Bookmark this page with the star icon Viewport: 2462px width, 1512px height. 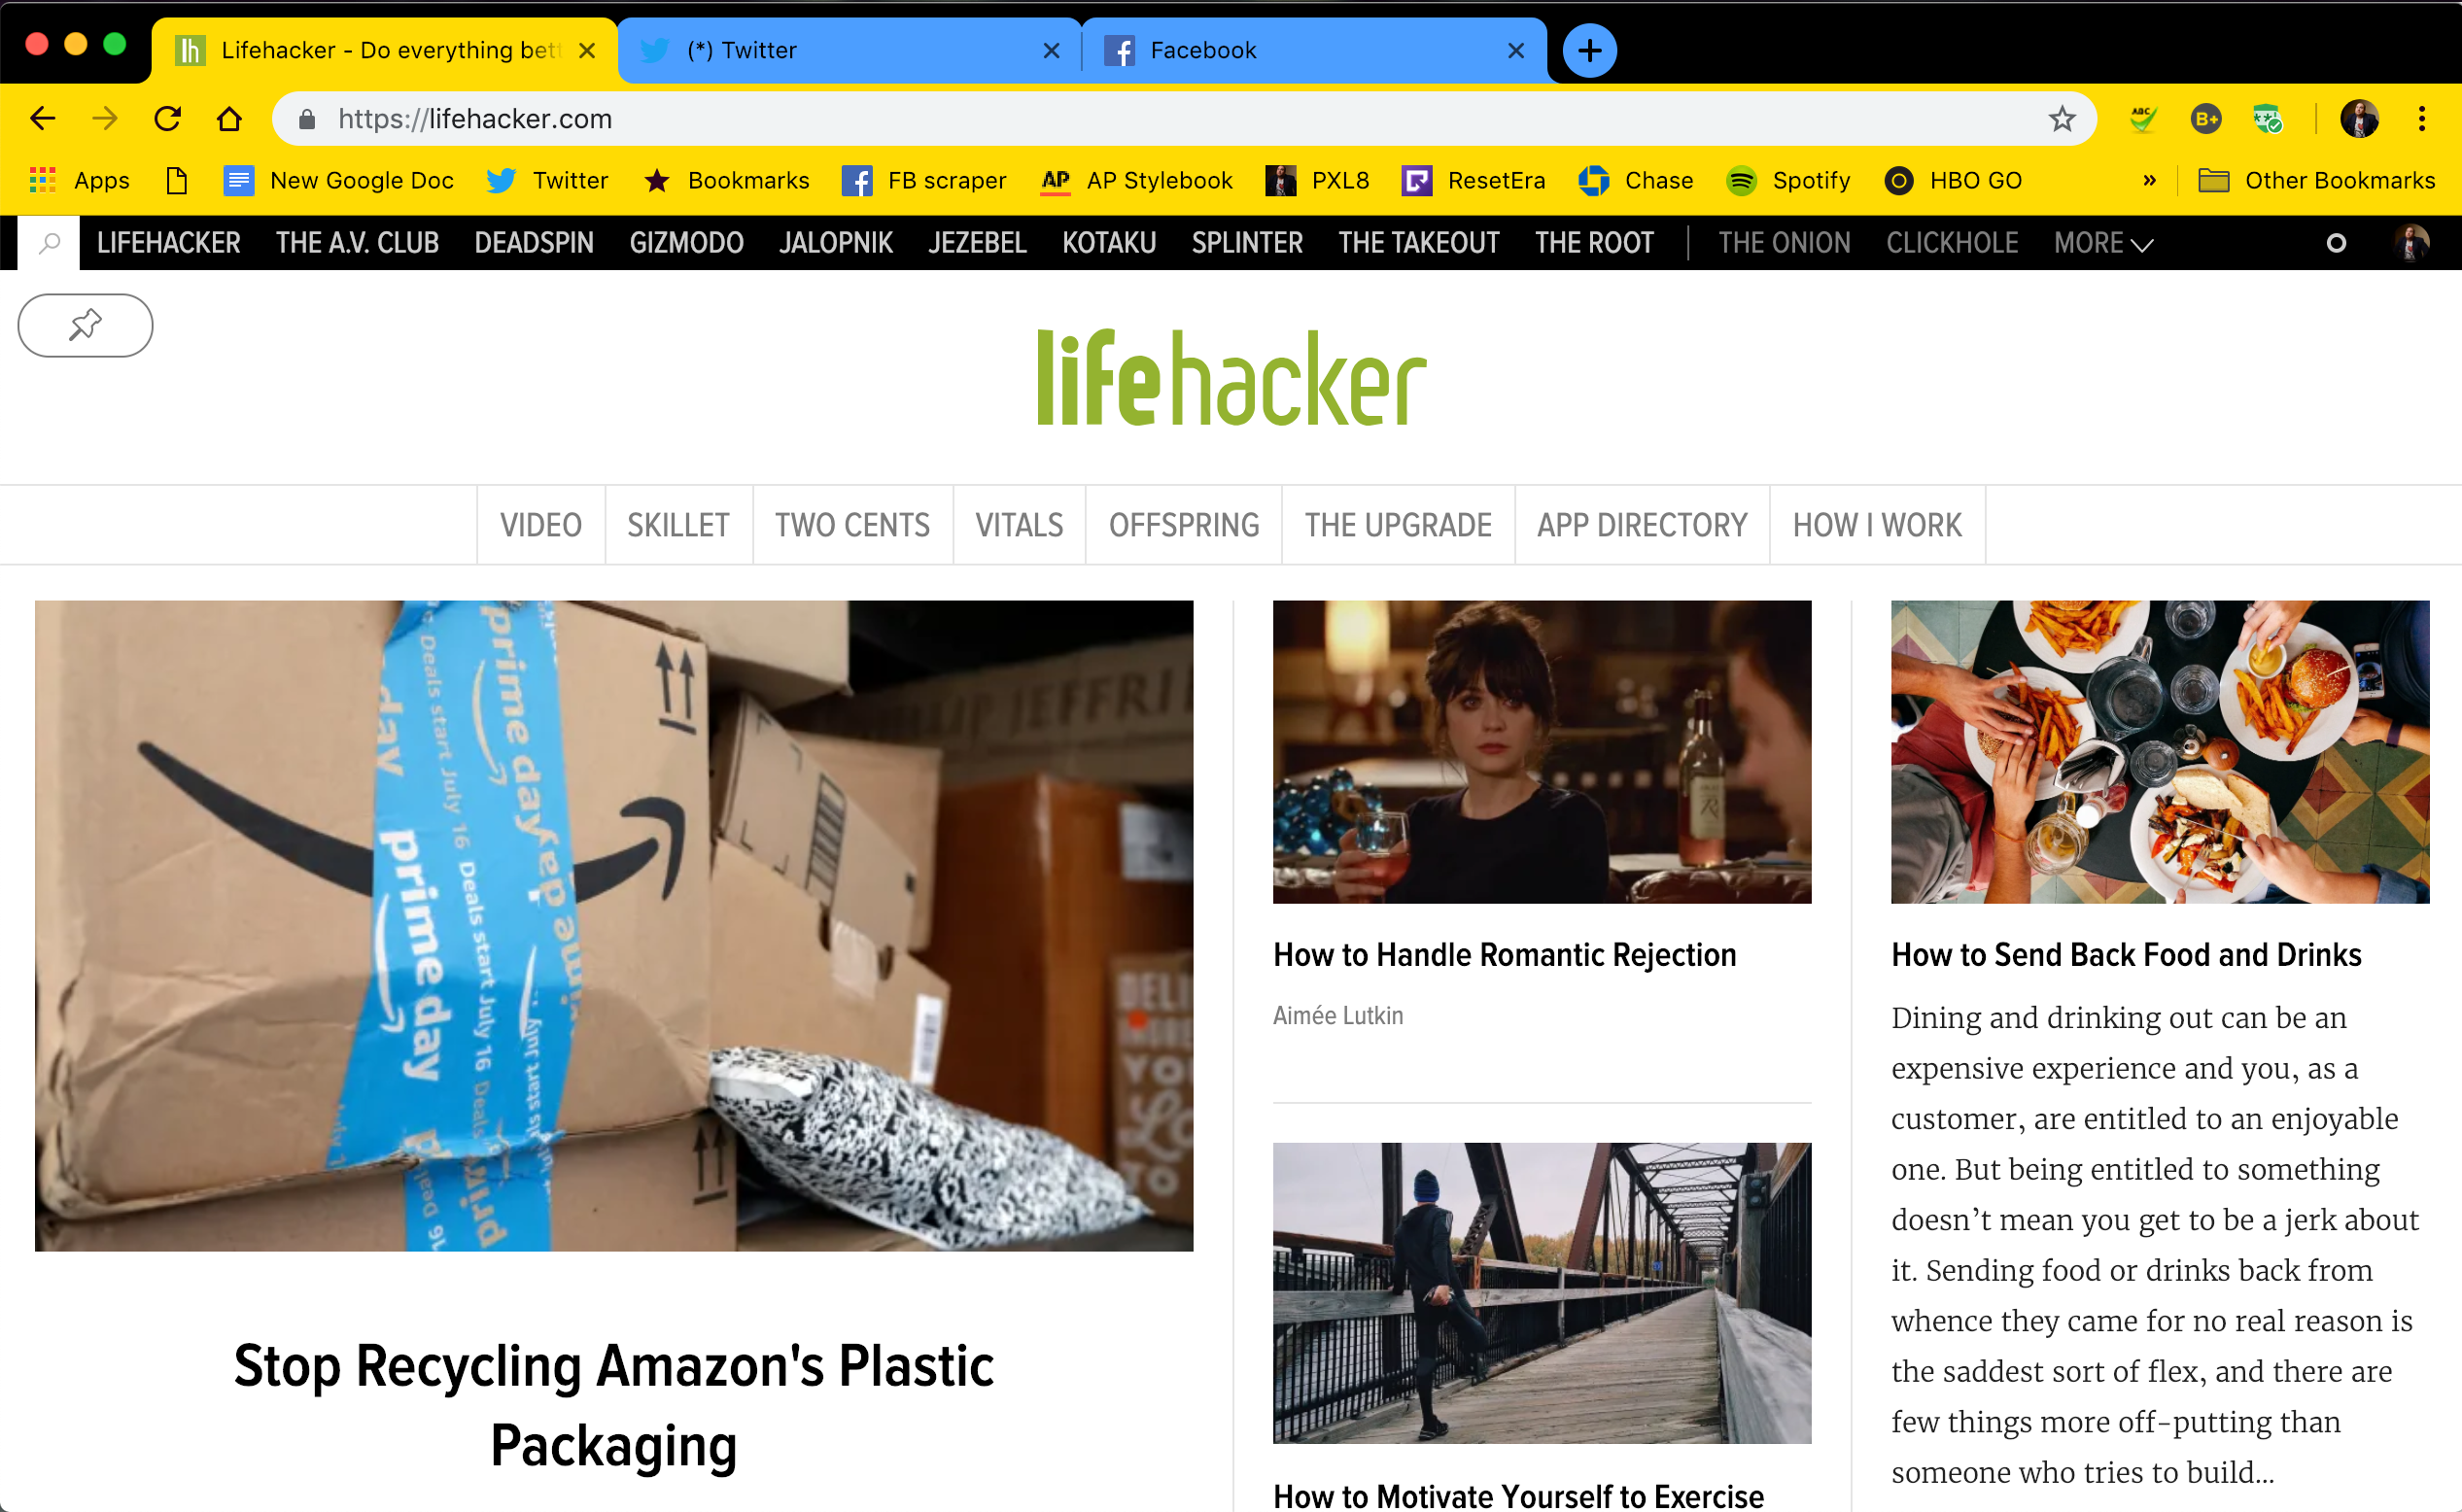[2061, 119]
